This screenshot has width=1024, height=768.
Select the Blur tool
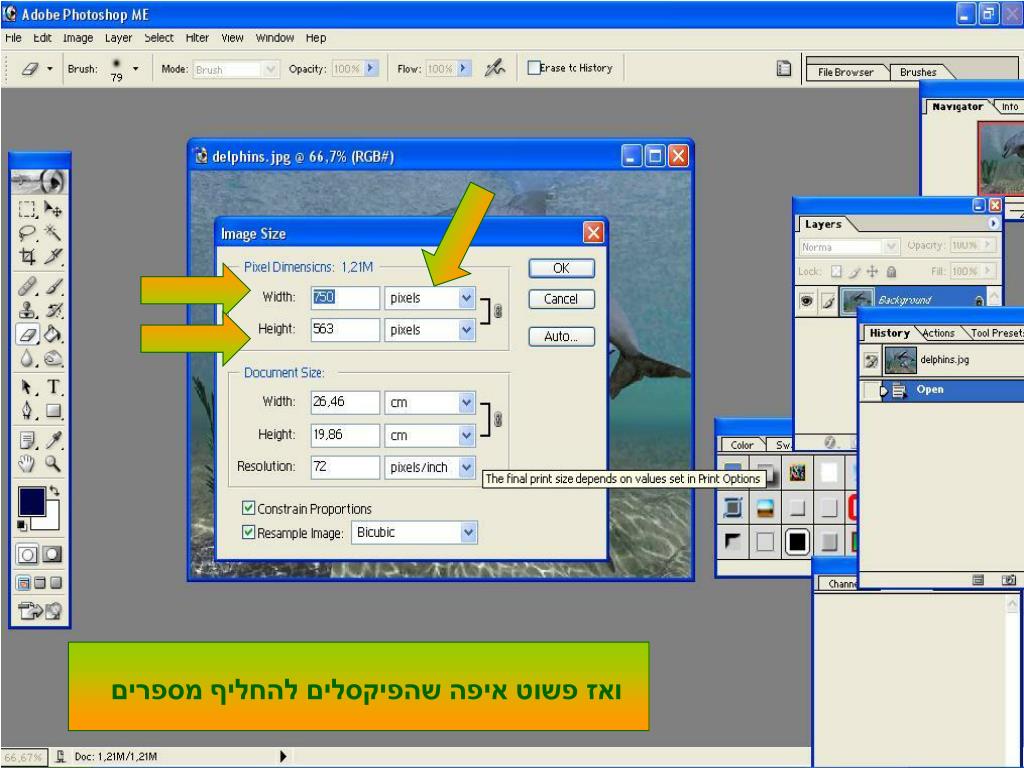pyautogui.click(x=27, y=358)
